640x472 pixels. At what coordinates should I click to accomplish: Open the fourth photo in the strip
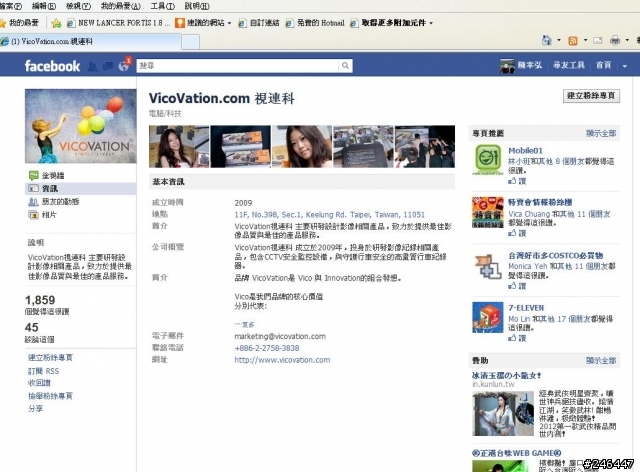tap(363, 147)
